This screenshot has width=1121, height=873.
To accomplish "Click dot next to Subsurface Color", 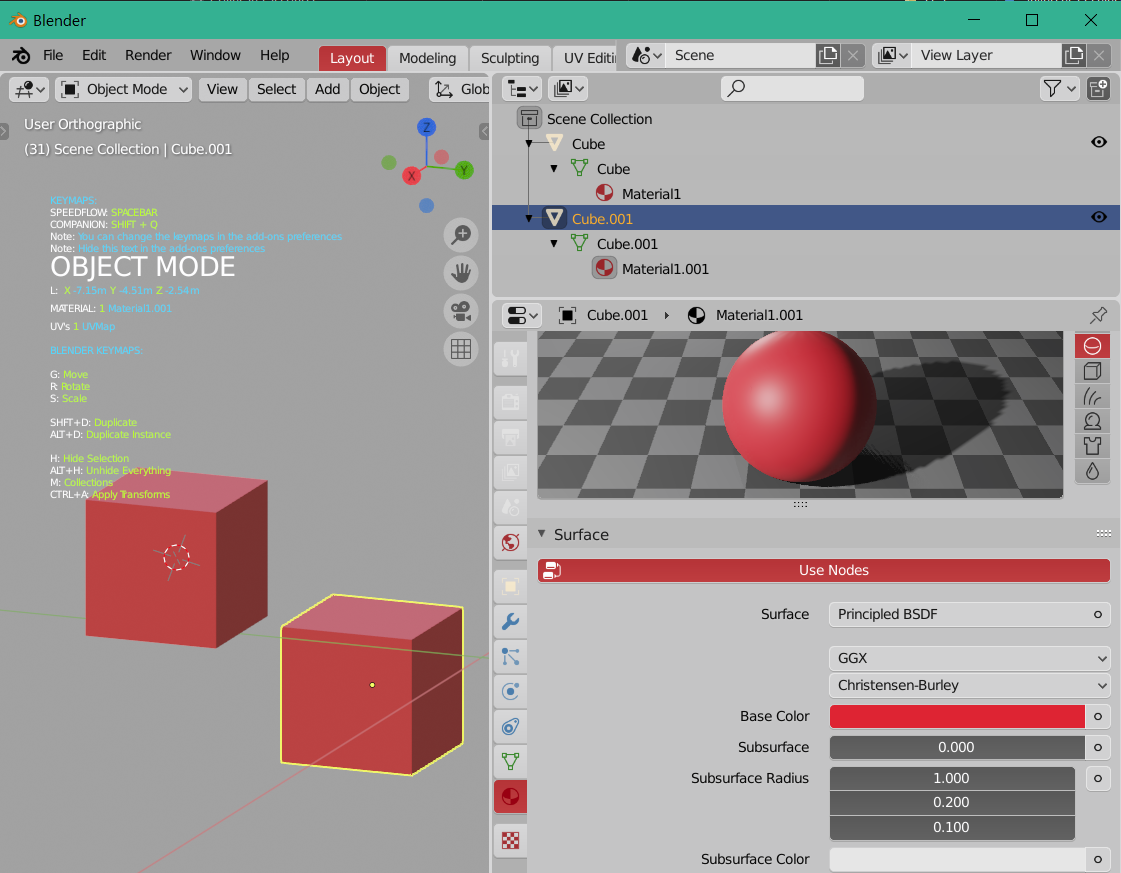I will [x=1097, y=859].
